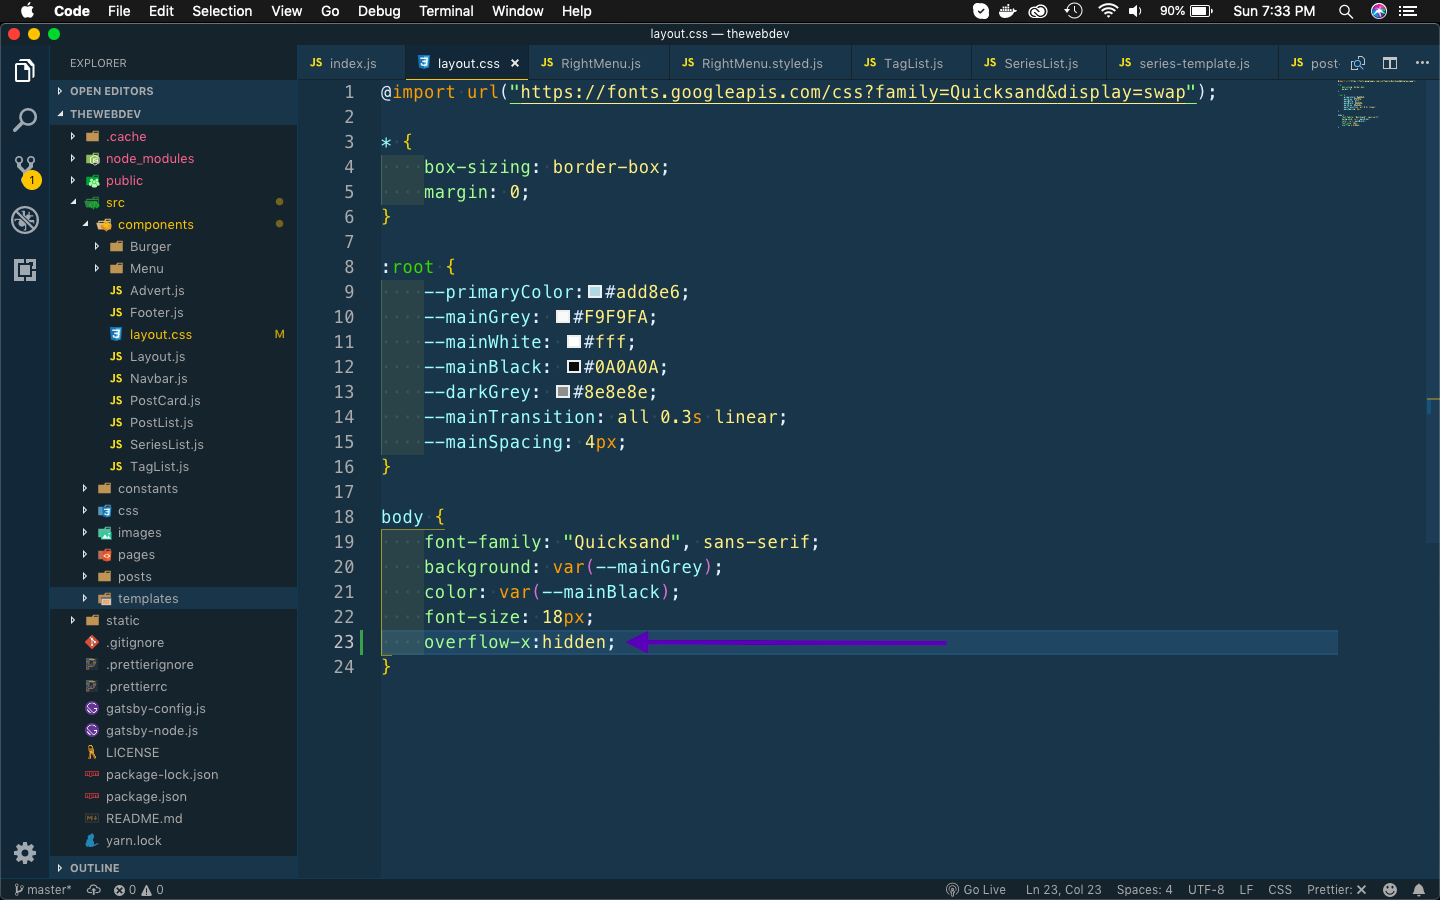Image resolution: width=1440 pixels, height=900 pixels.
Task: Expand the OUTLINE section
Action: [173, 868]
